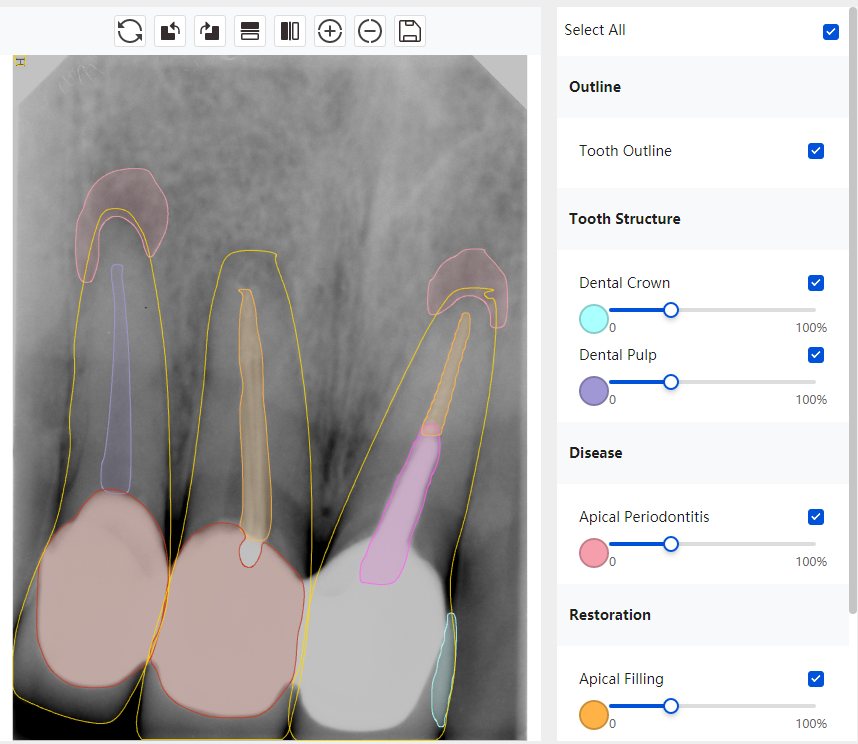Click the Apical Periodontitis opacity slider handle
The image size is (858, 744).
tap(671, 544)
